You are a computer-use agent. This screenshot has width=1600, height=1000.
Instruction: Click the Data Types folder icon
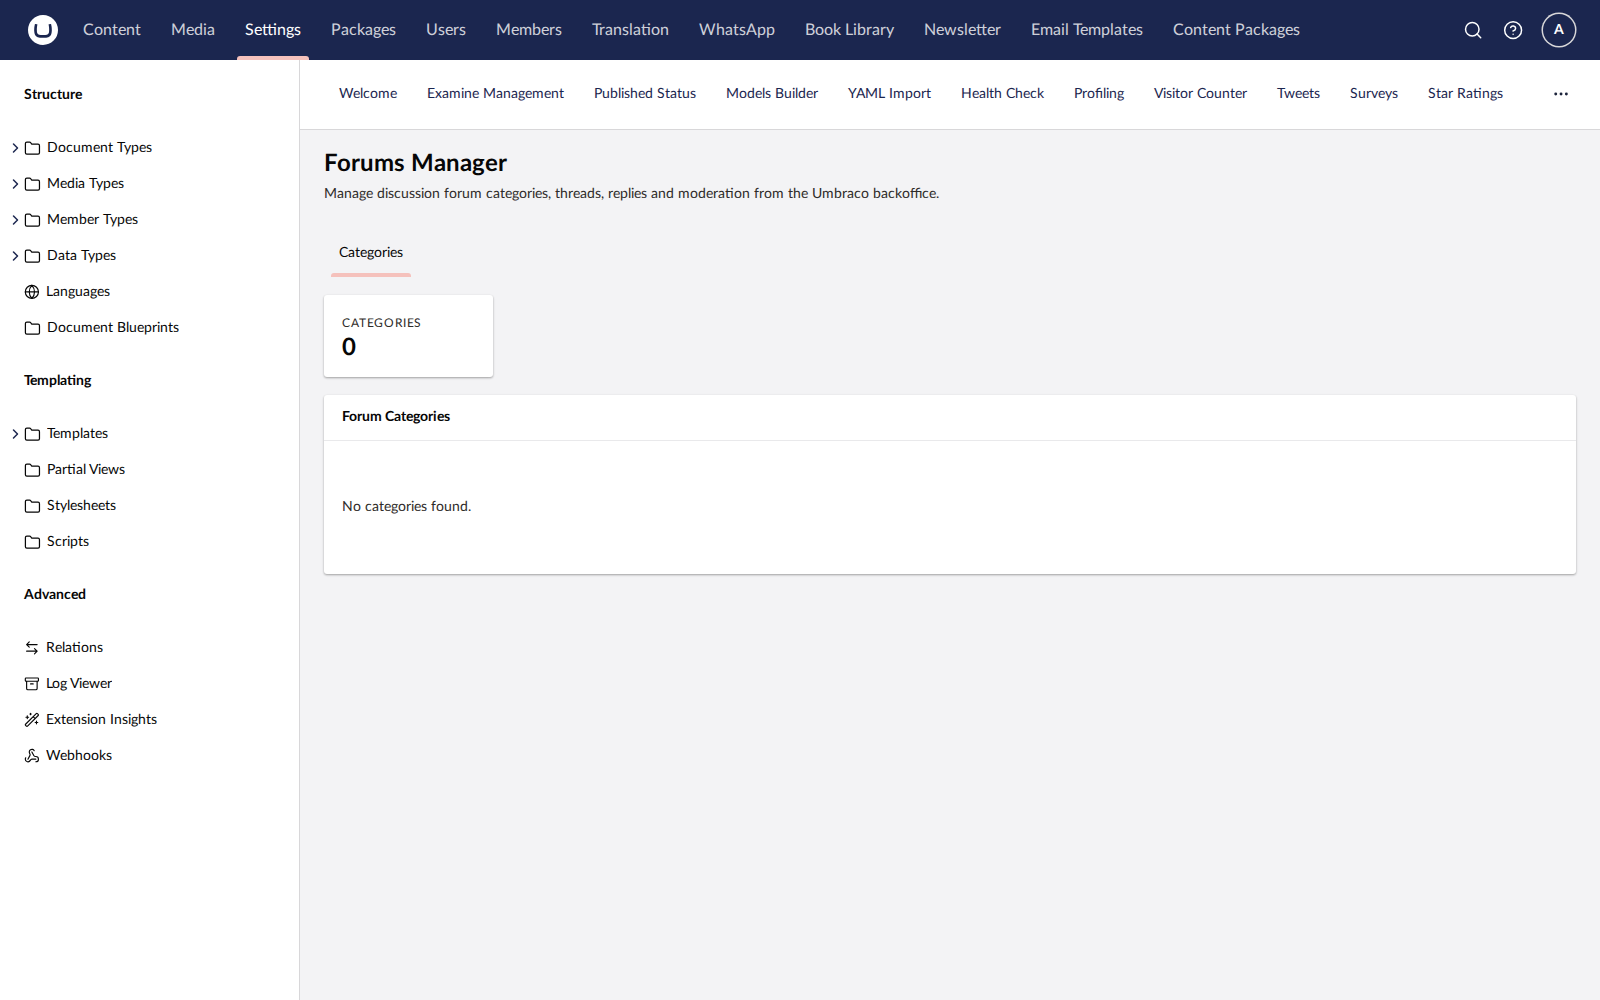[32, 256]
